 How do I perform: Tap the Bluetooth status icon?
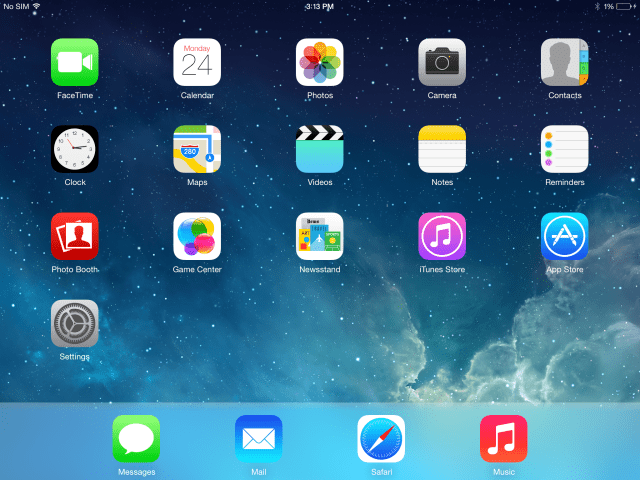pyautogui.click(x=597, y=6)
